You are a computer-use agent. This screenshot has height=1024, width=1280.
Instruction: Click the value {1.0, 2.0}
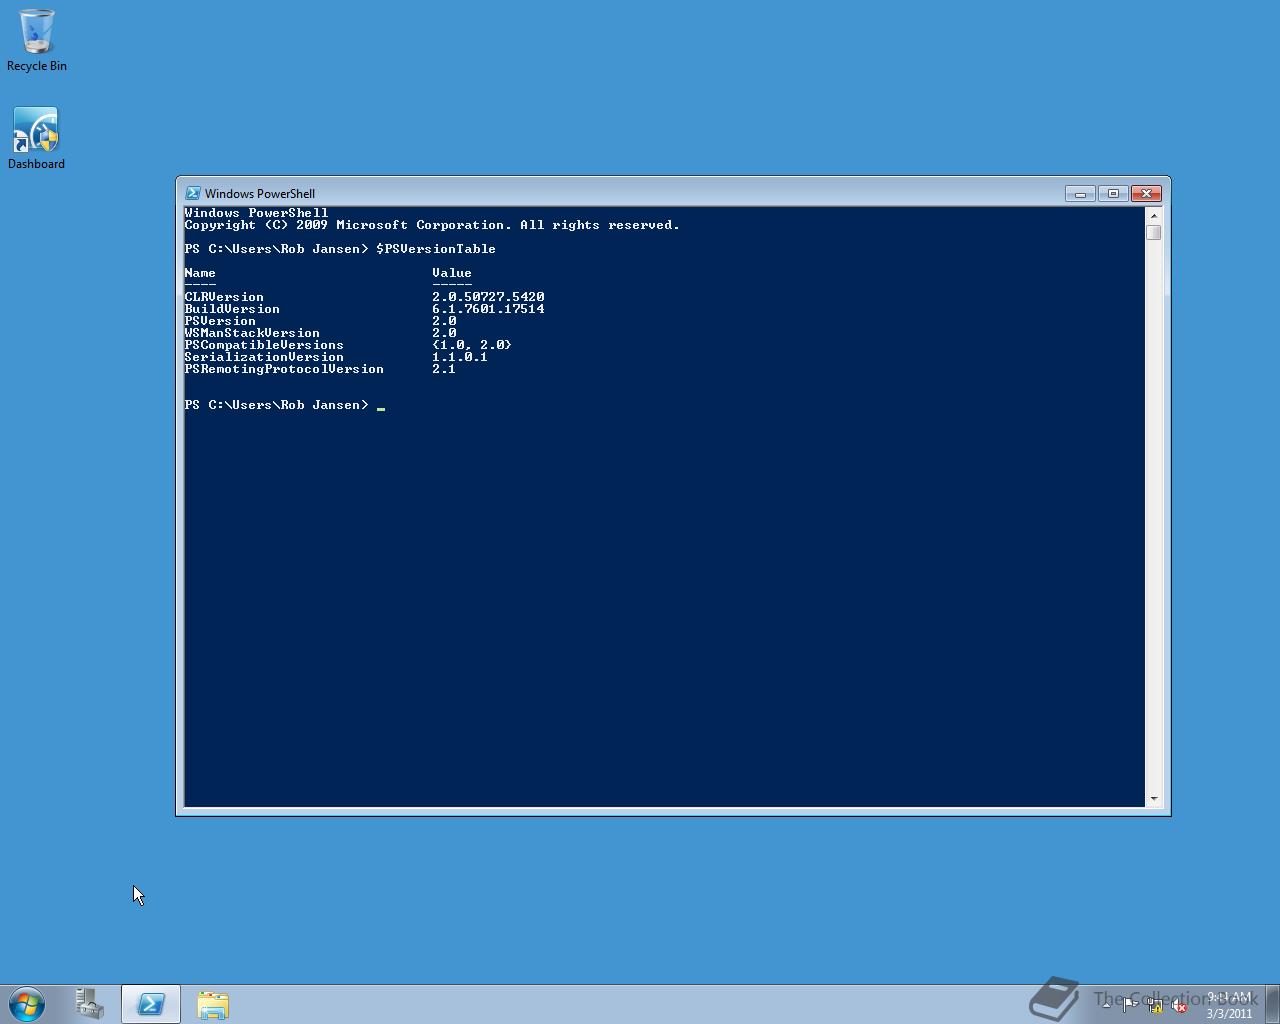point(472,345)
